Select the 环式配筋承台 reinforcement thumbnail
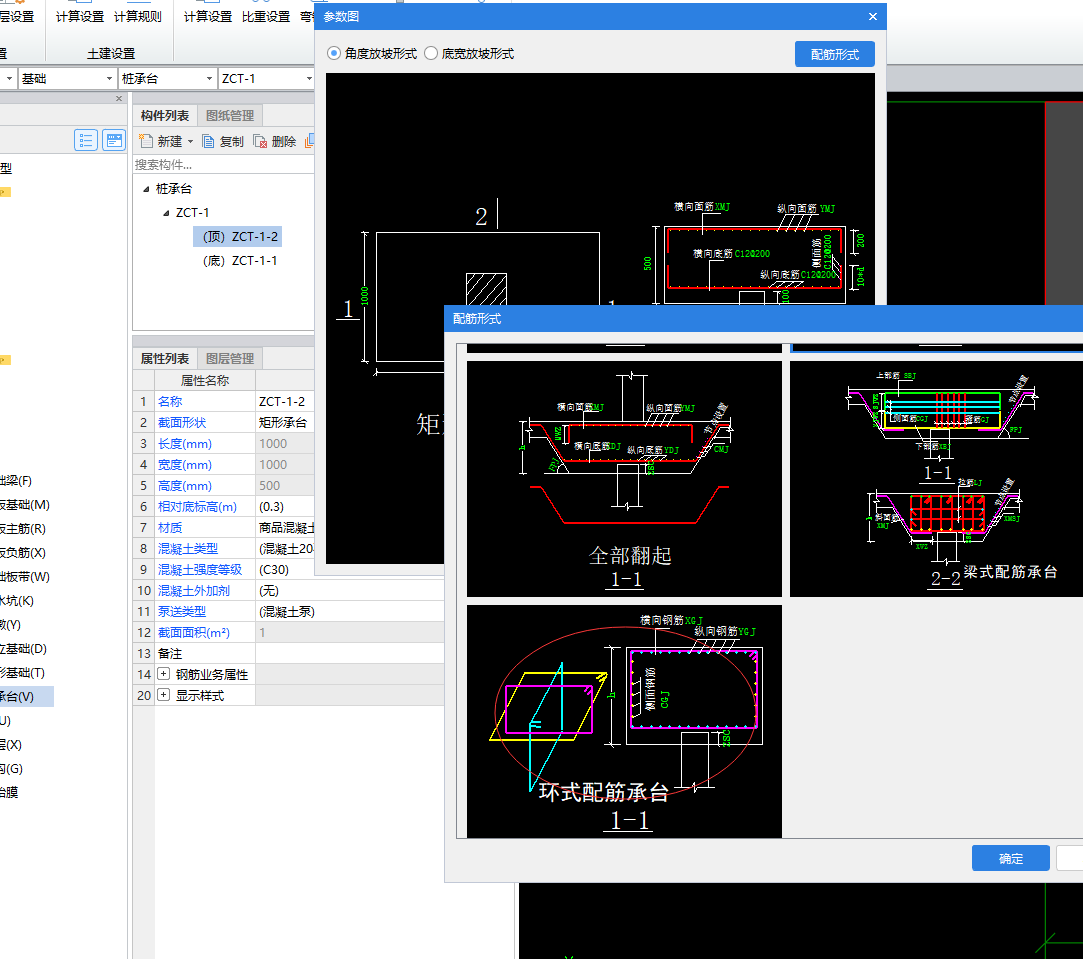 click(x=624, y=721)
